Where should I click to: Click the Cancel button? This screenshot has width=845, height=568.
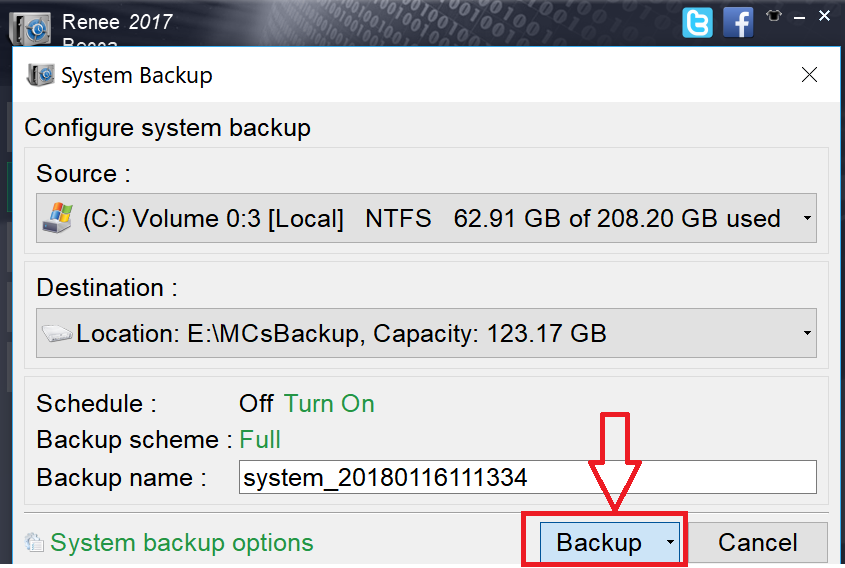[757, 542]
